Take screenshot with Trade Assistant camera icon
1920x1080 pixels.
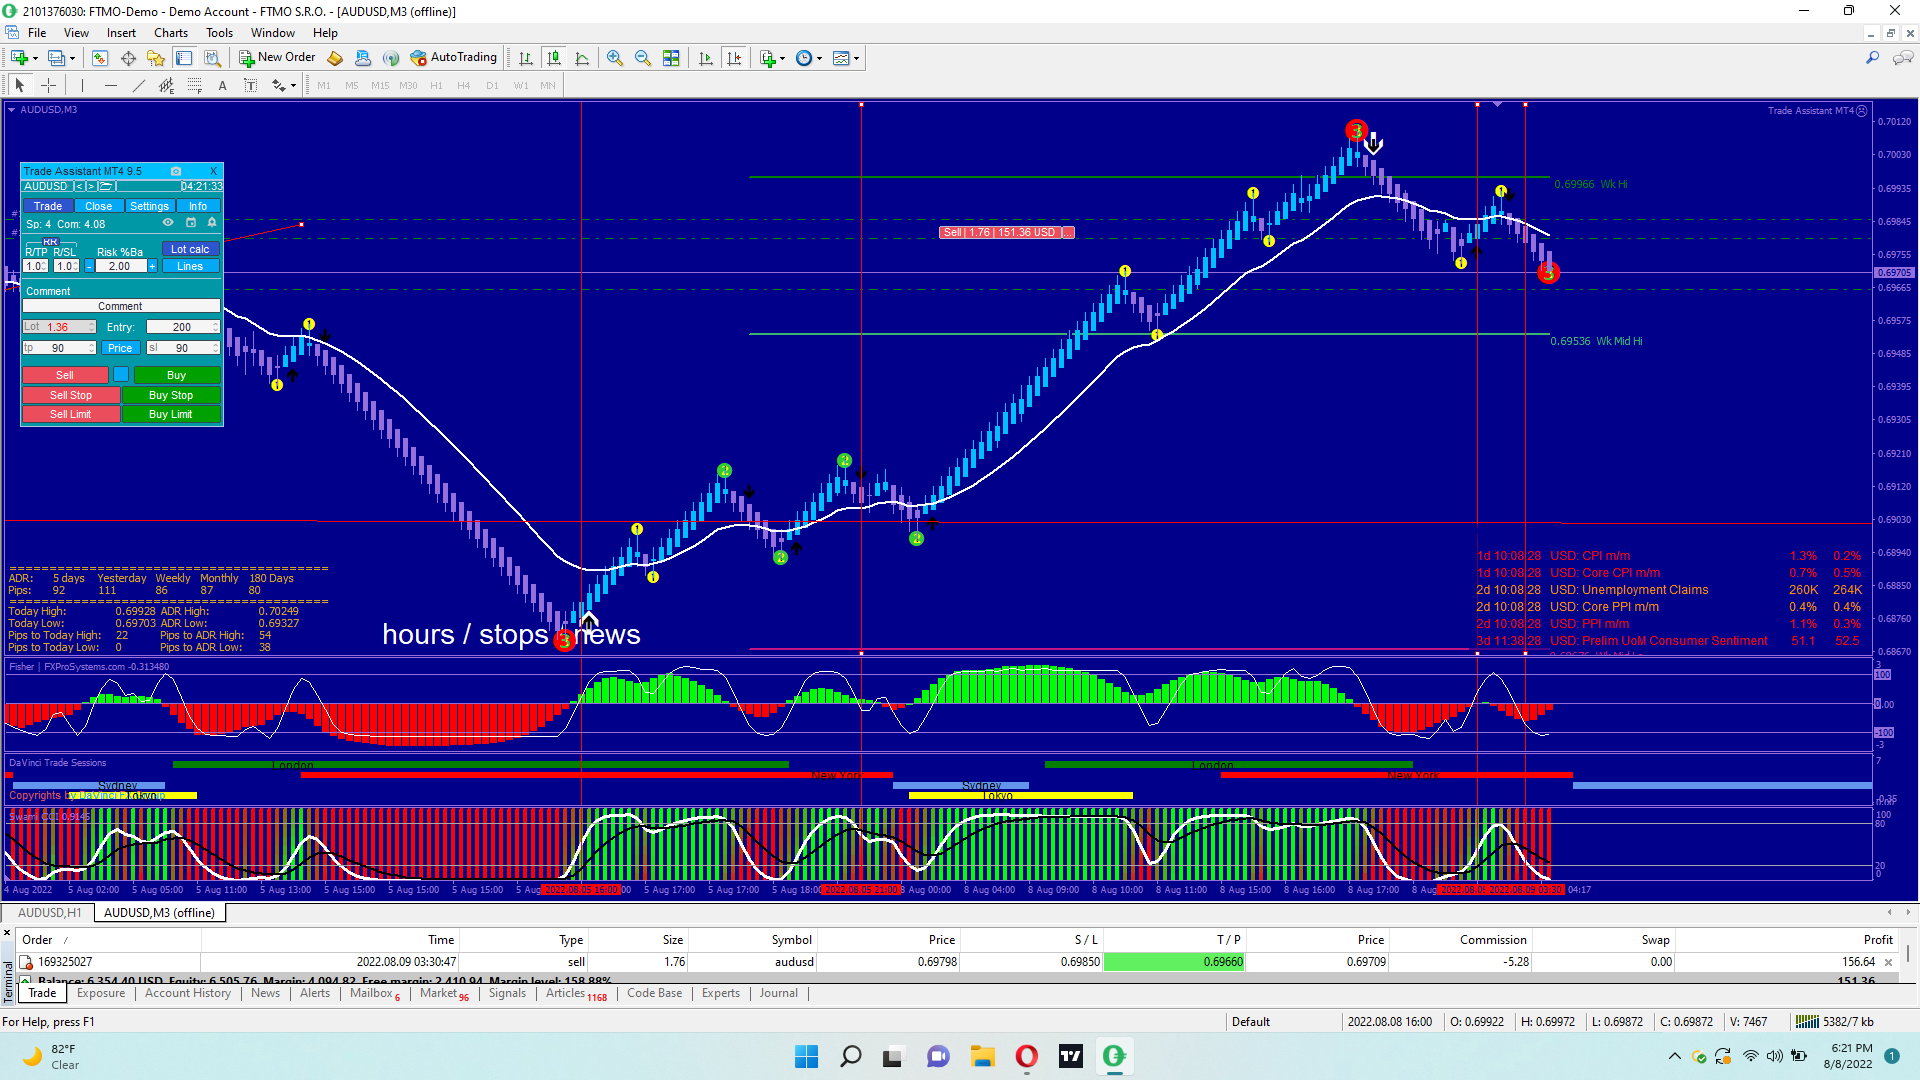click(x=176, y=171)
